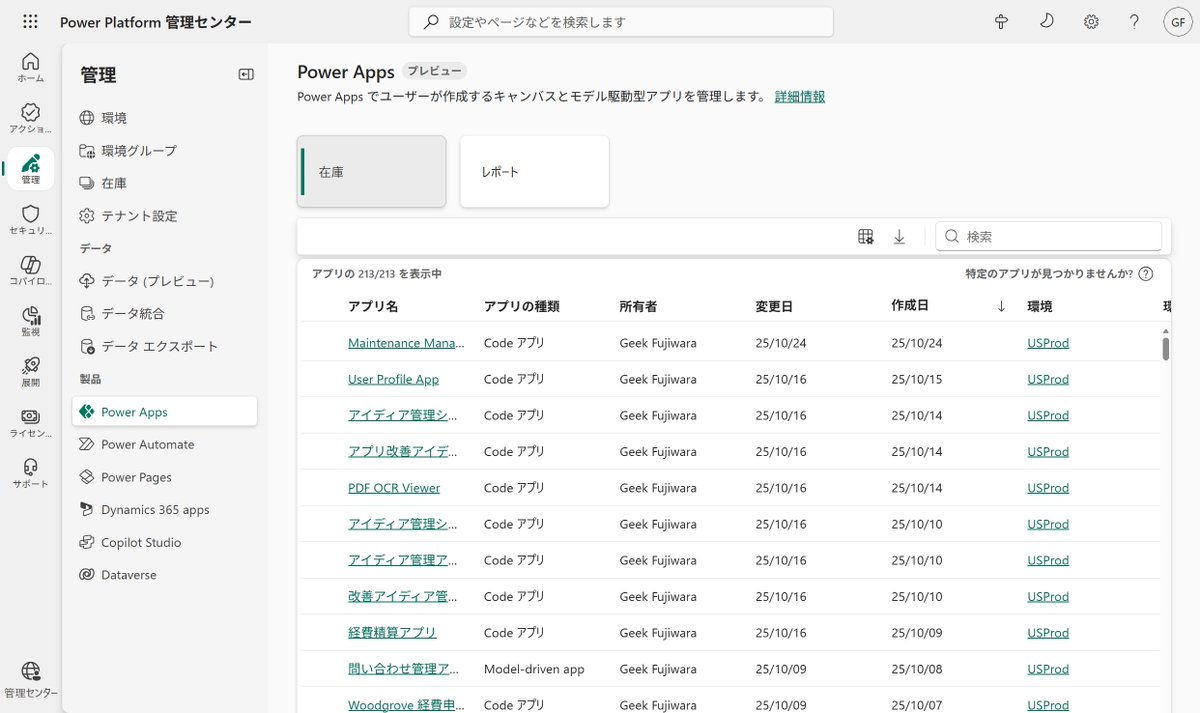Open 監視 monitoring icon in rail
The image size is (1200, 713).
pos(30,321)
